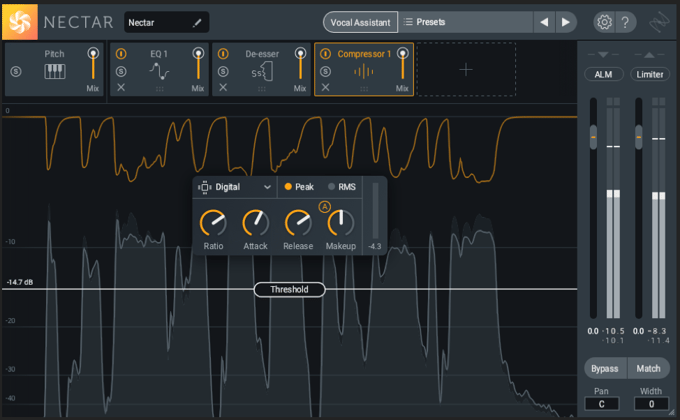Solo the EQ 1 module
Screen dimensions: 680x420
(121, 72)
